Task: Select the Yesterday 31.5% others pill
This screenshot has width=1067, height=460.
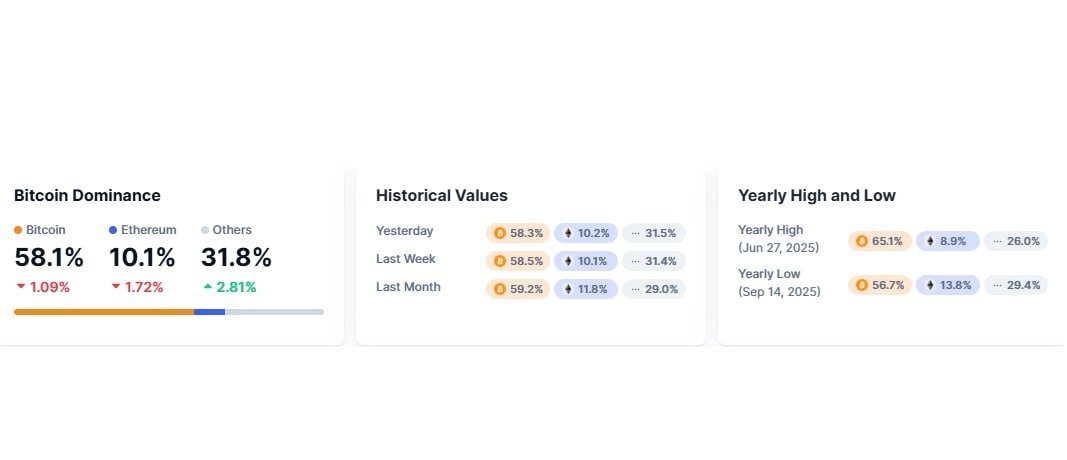Action: tap(654, 233)
